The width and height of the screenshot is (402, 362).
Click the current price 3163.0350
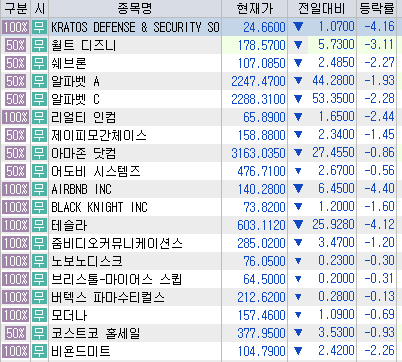(x=259, y=153)
